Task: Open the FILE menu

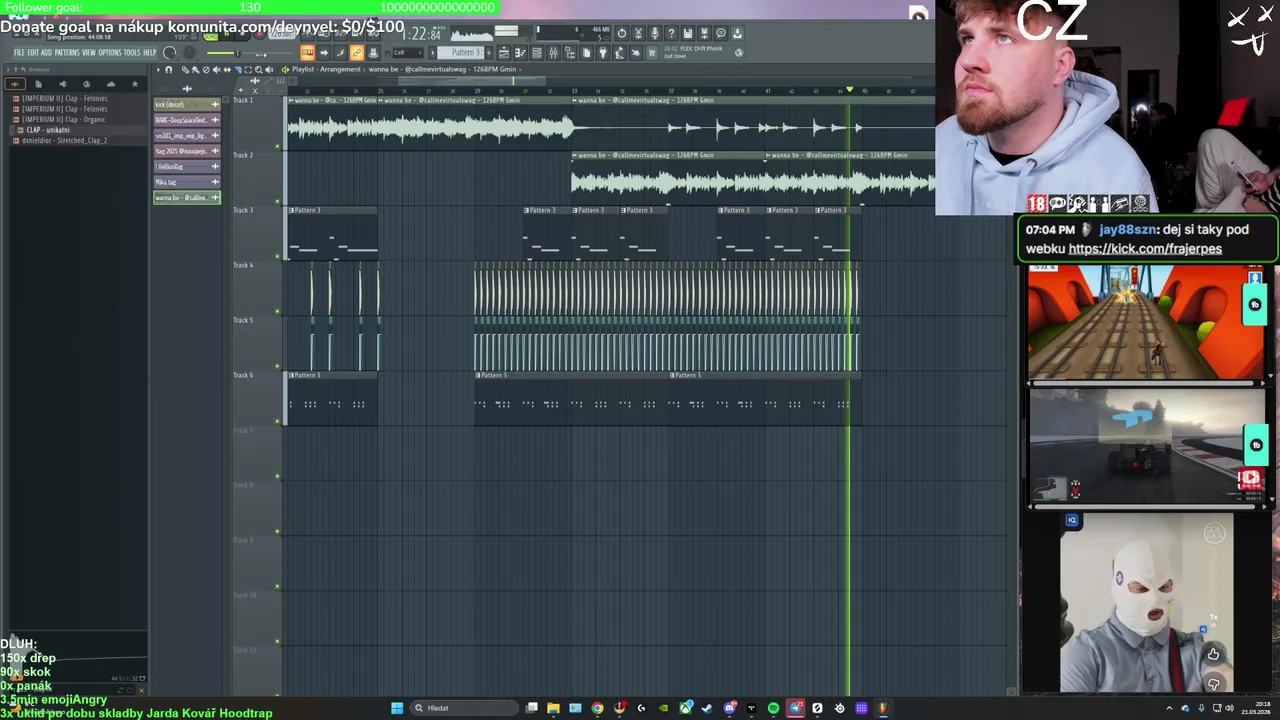Action: [19, 53]
